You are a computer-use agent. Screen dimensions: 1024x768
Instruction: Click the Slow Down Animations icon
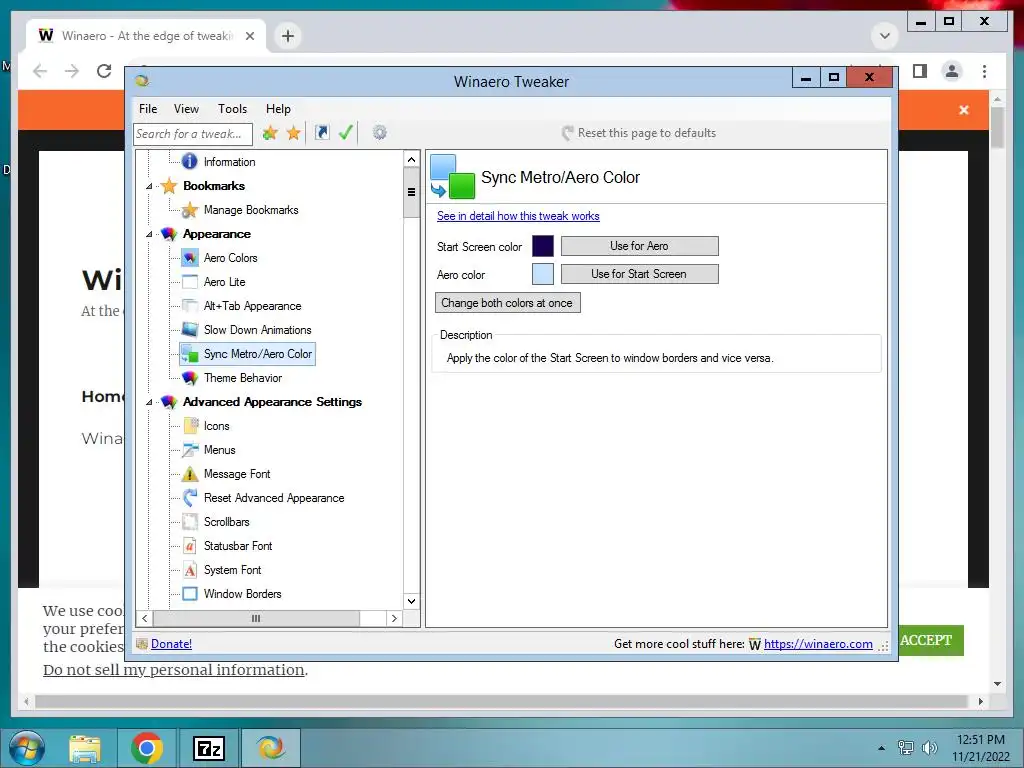(x=189, y=330)
